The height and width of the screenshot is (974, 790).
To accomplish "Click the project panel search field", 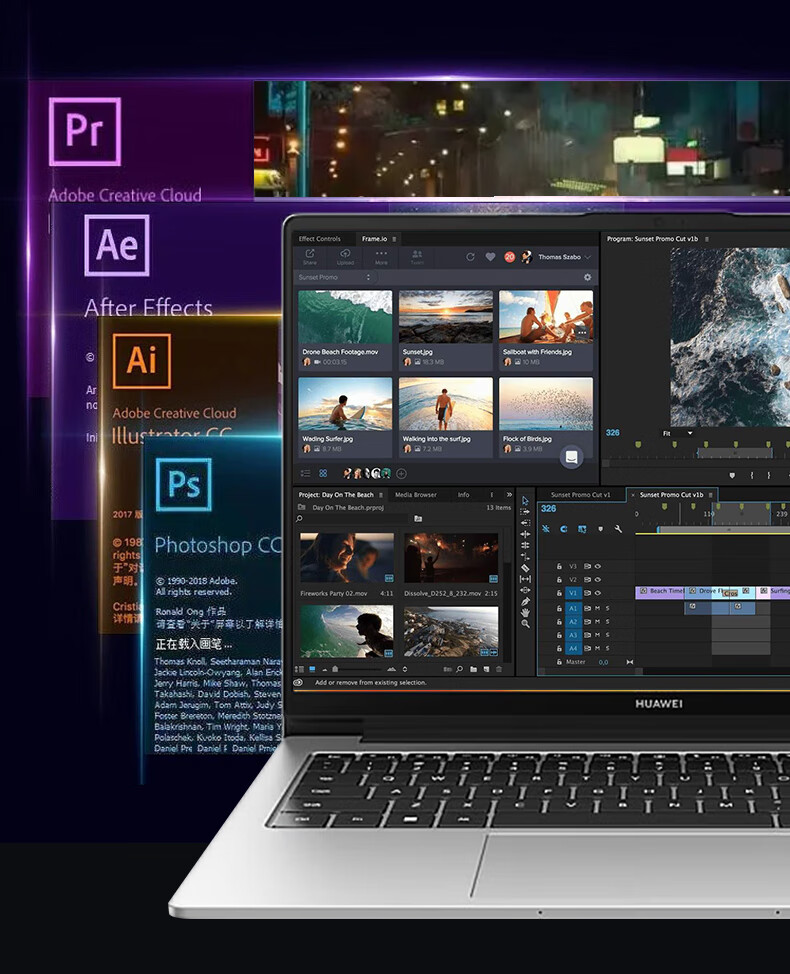I will 353,519.
